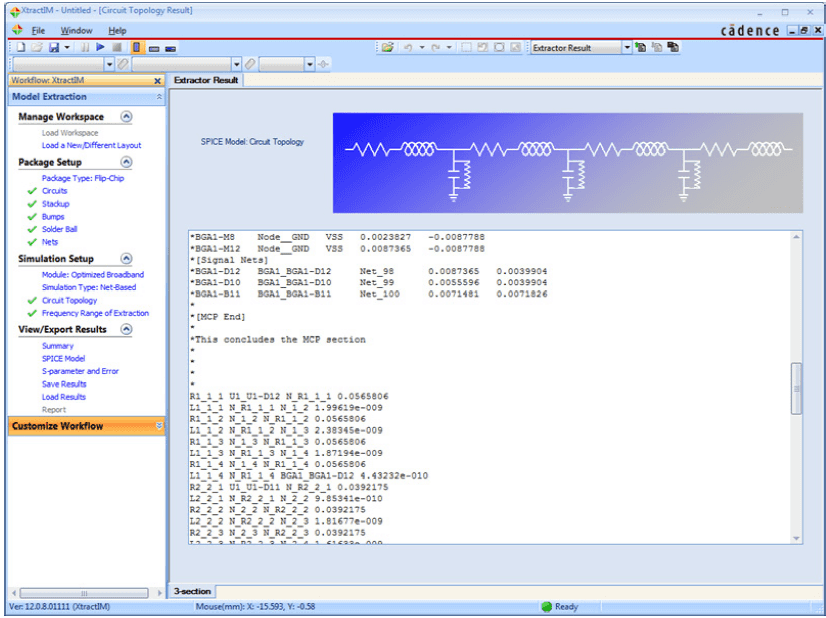Click the workflow panel horizontal scrollbar thumb
The width and height of the screenshot is (826, 618).
click(x=84, y=593)
